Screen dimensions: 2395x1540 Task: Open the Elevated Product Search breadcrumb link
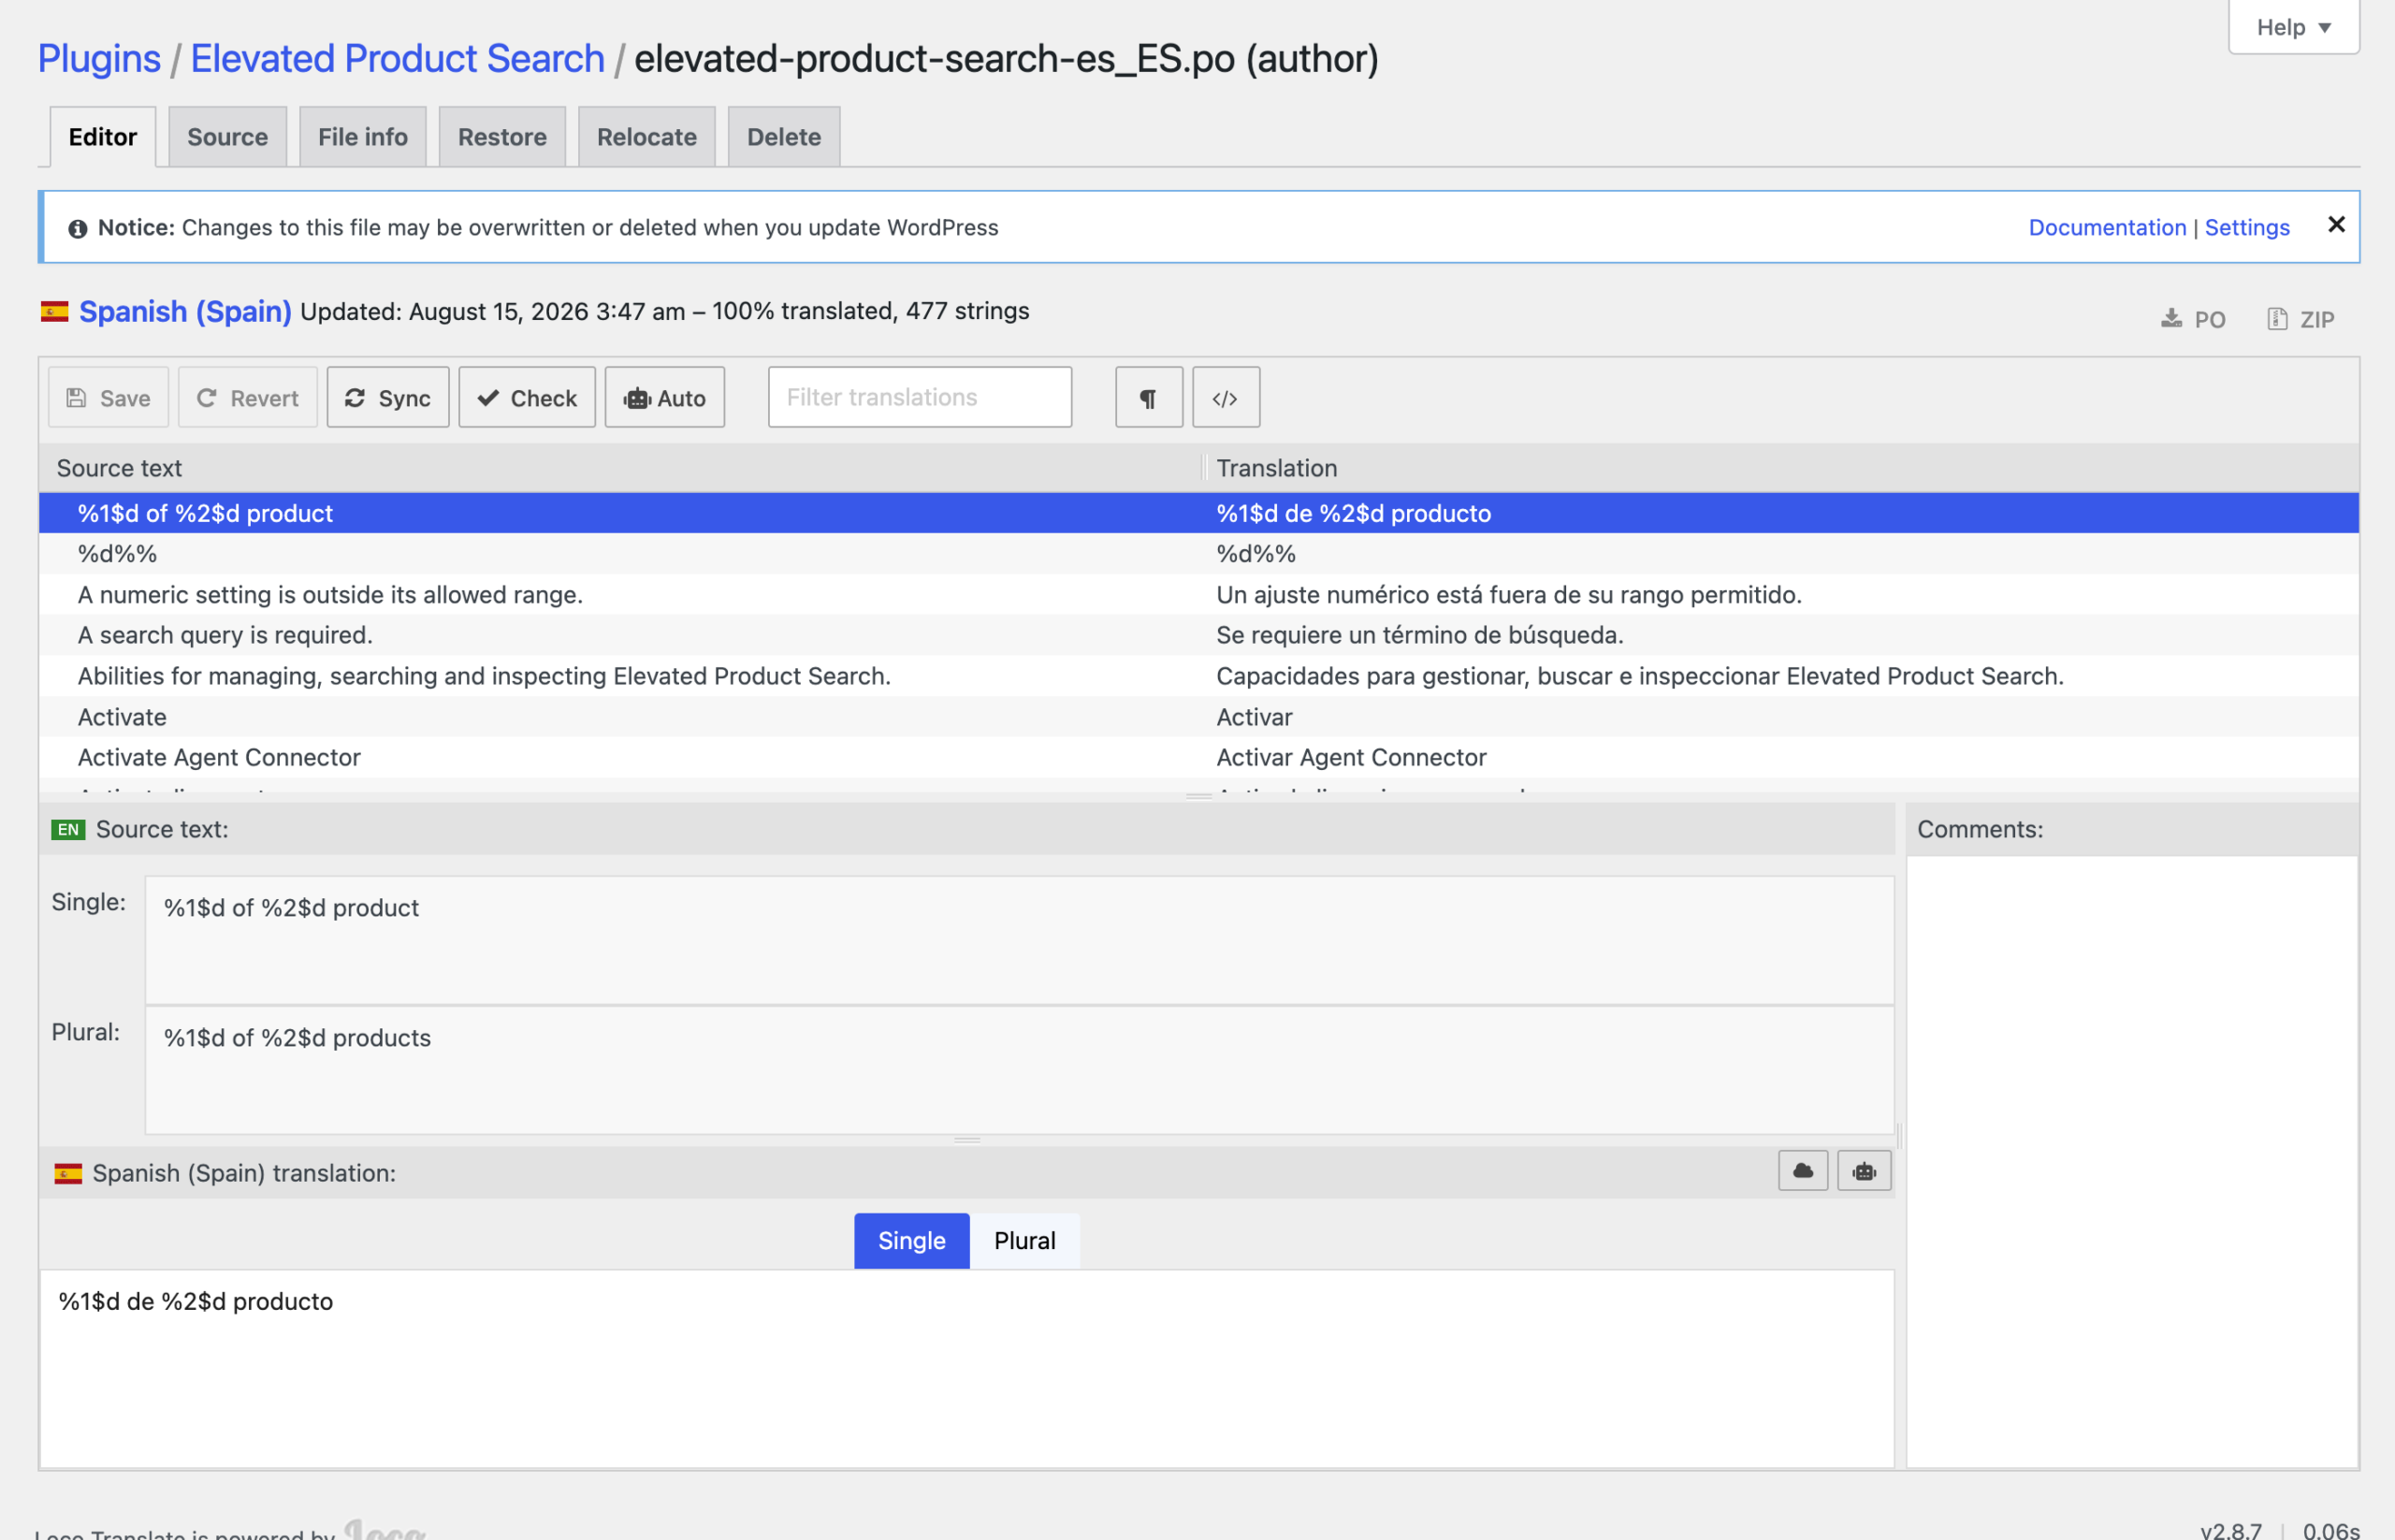(x=397, y=58)
